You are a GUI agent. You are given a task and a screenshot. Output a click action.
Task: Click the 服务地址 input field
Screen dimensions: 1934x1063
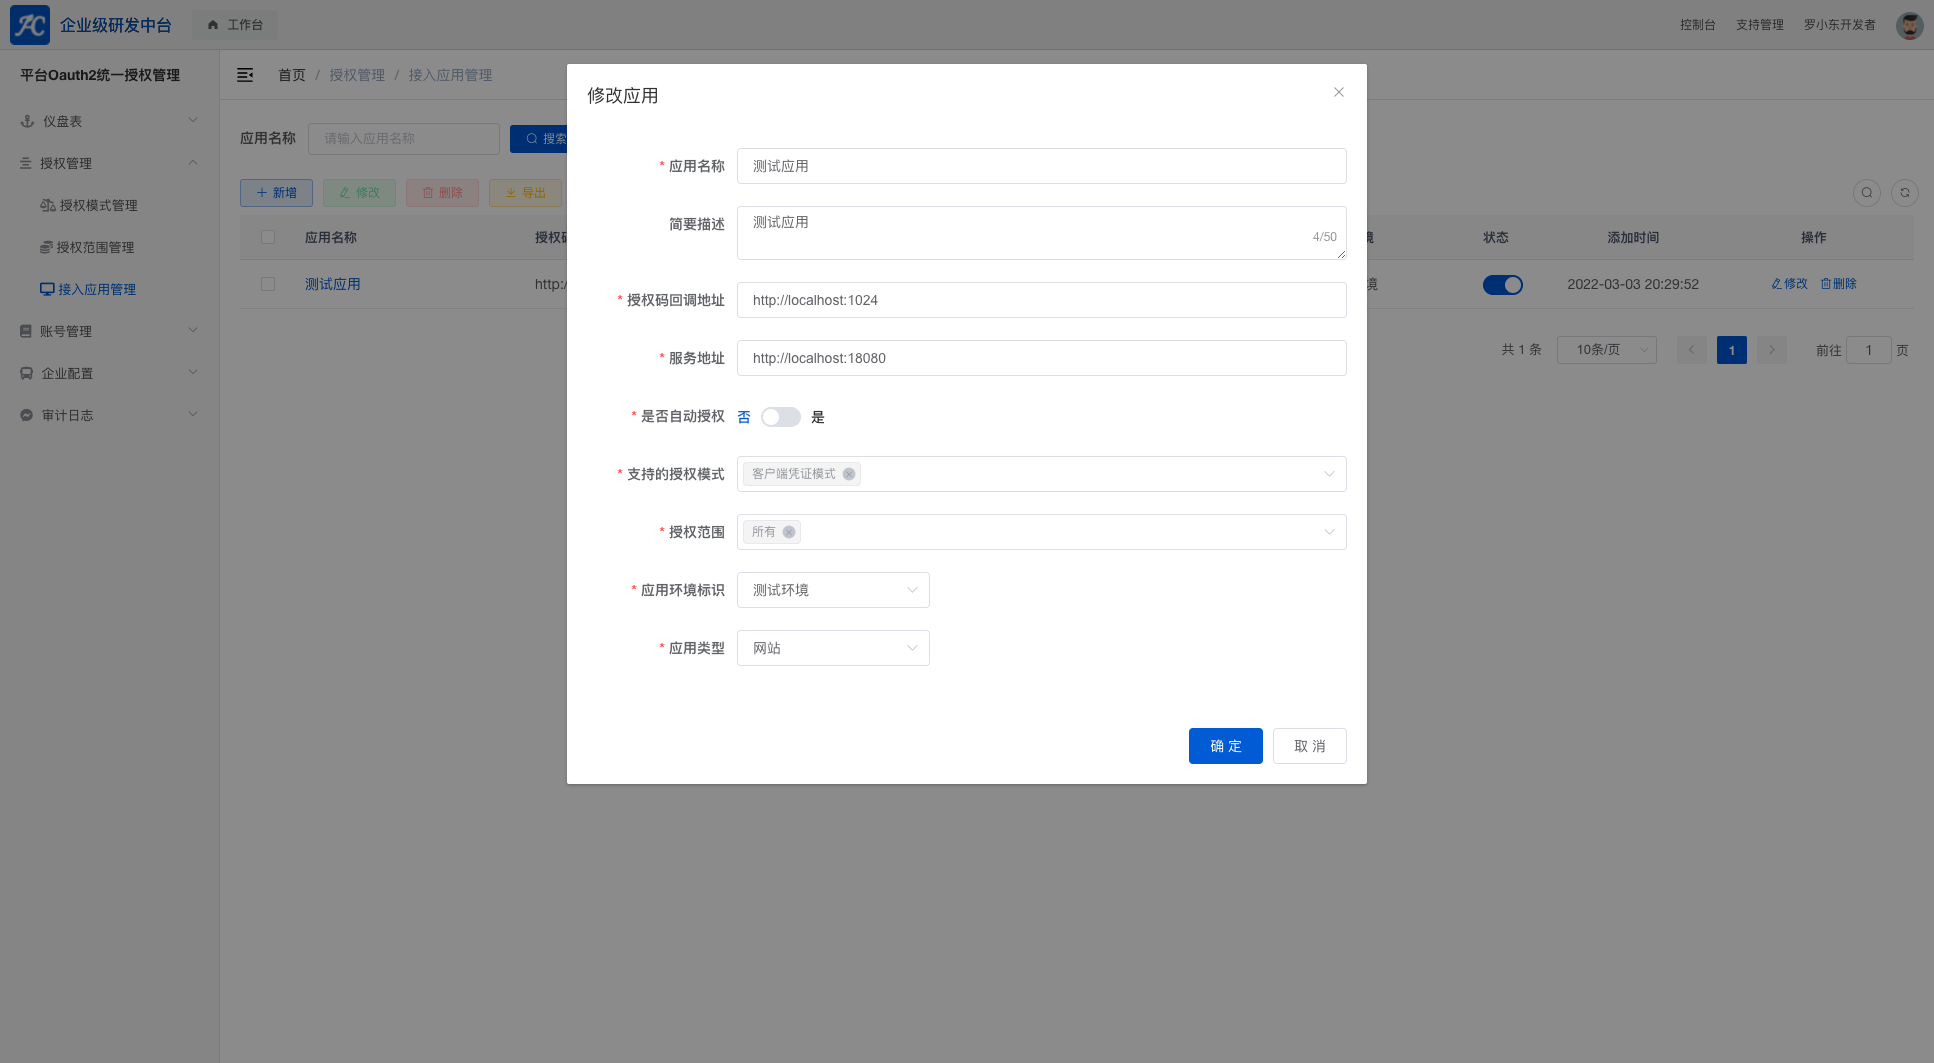click(1041, 358)
